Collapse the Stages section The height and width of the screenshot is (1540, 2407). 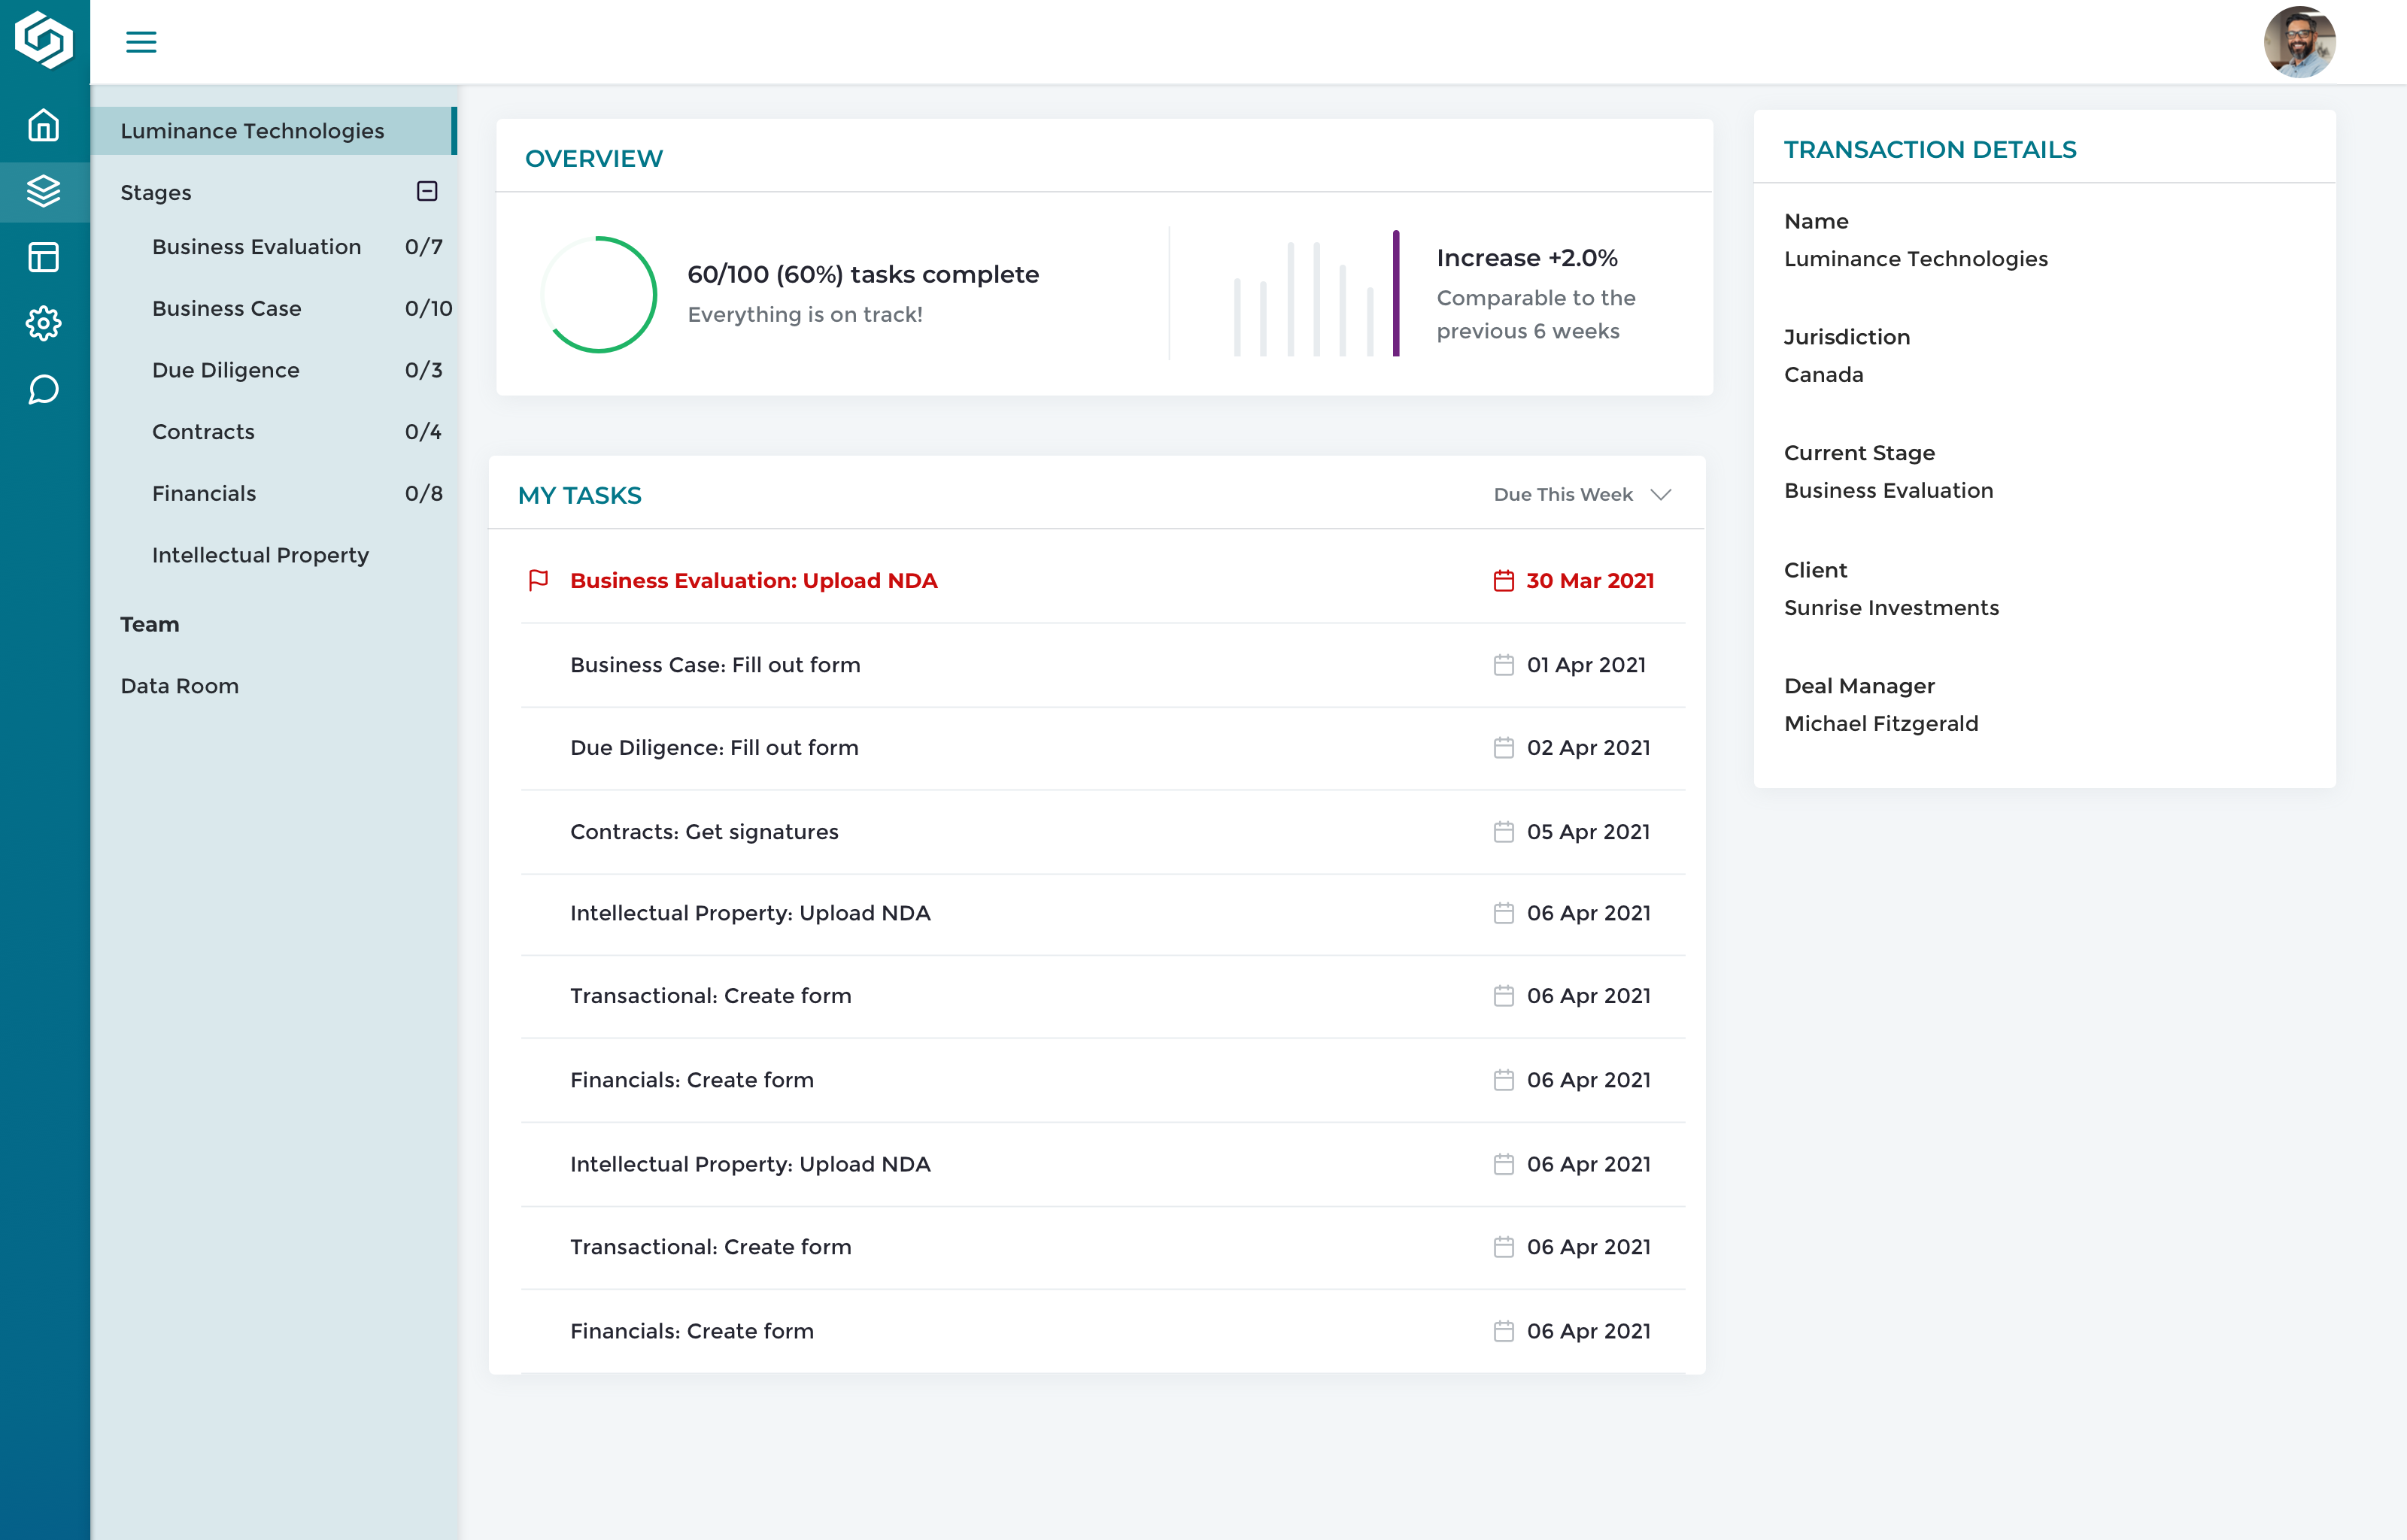click(427, 191)
